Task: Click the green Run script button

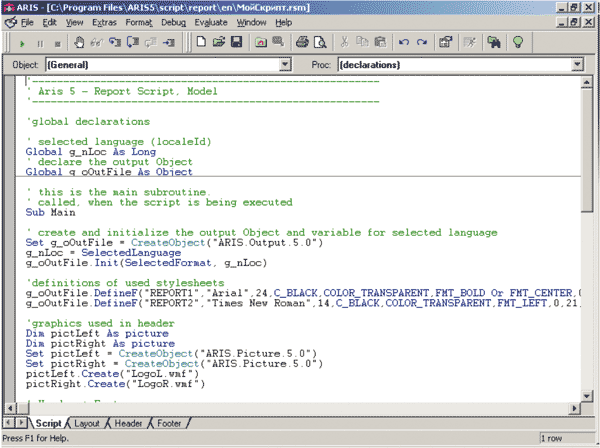Action: coord(22,43)
